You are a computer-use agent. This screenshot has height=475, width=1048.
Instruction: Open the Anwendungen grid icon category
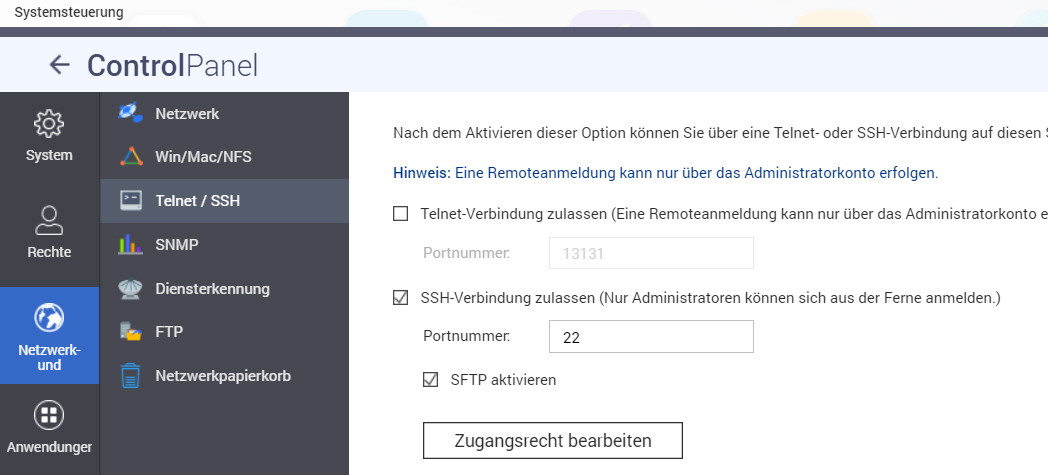49,414
